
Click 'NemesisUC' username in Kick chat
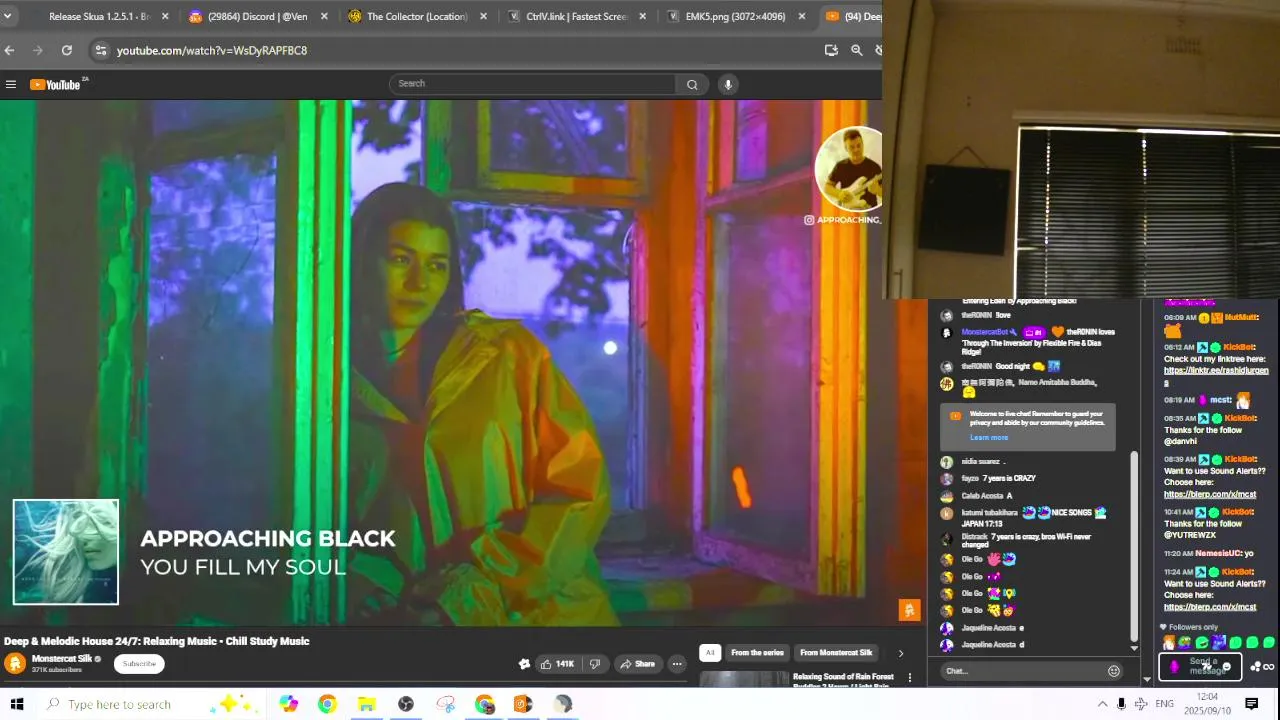[x=1218, y=553]
